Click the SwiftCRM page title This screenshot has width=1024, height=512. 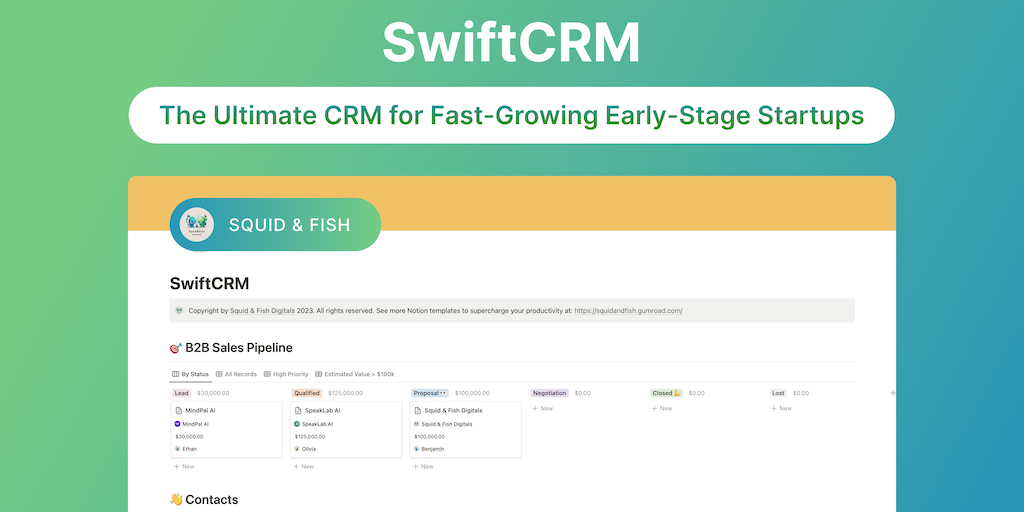tap(210, 283)
